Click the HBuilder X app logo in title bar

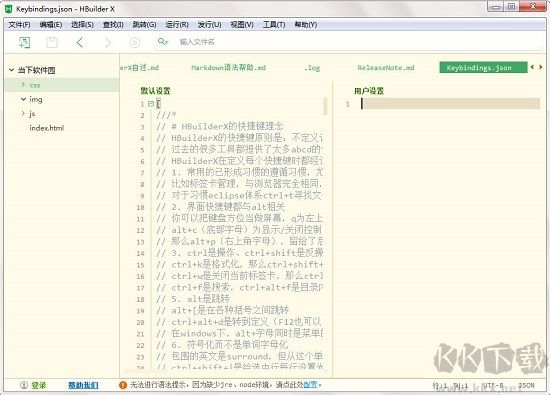(9, 9)
